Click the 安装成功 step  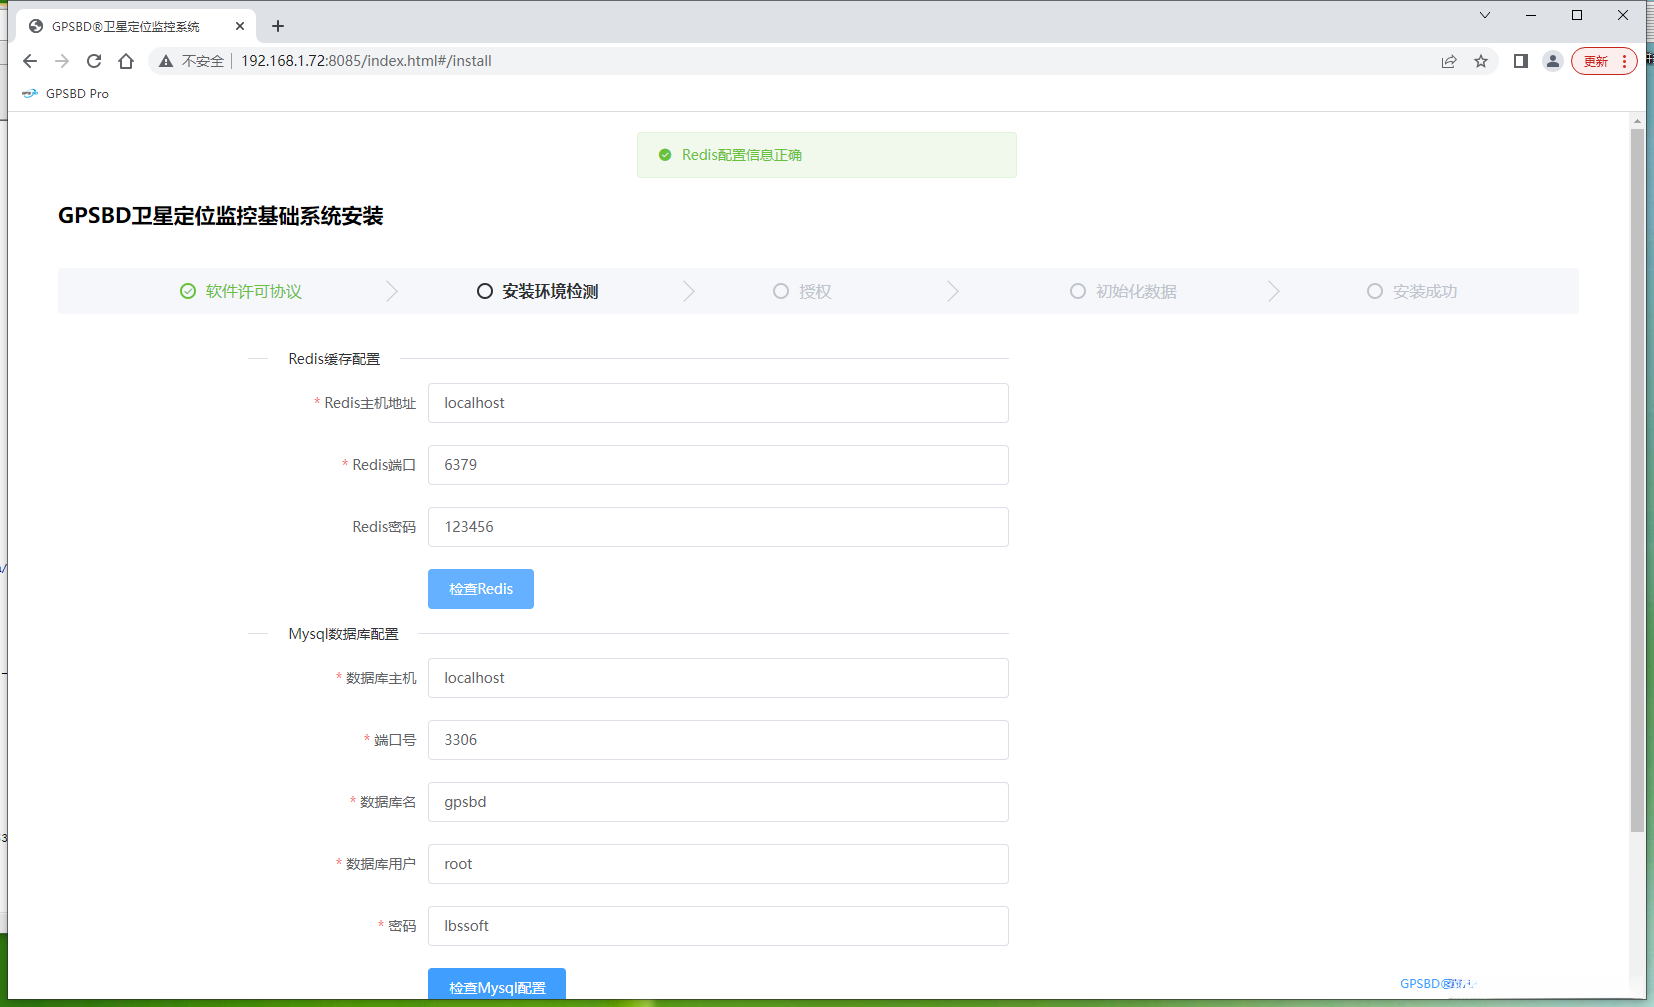(1413, 291)
